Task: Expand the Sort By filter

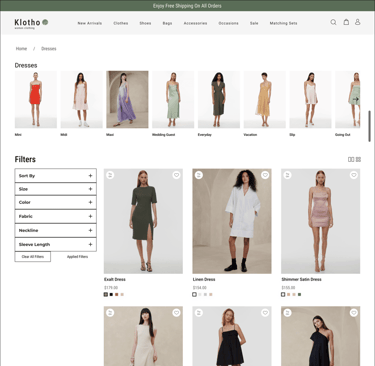Action: pyautogui.click(x=56, y=176)
